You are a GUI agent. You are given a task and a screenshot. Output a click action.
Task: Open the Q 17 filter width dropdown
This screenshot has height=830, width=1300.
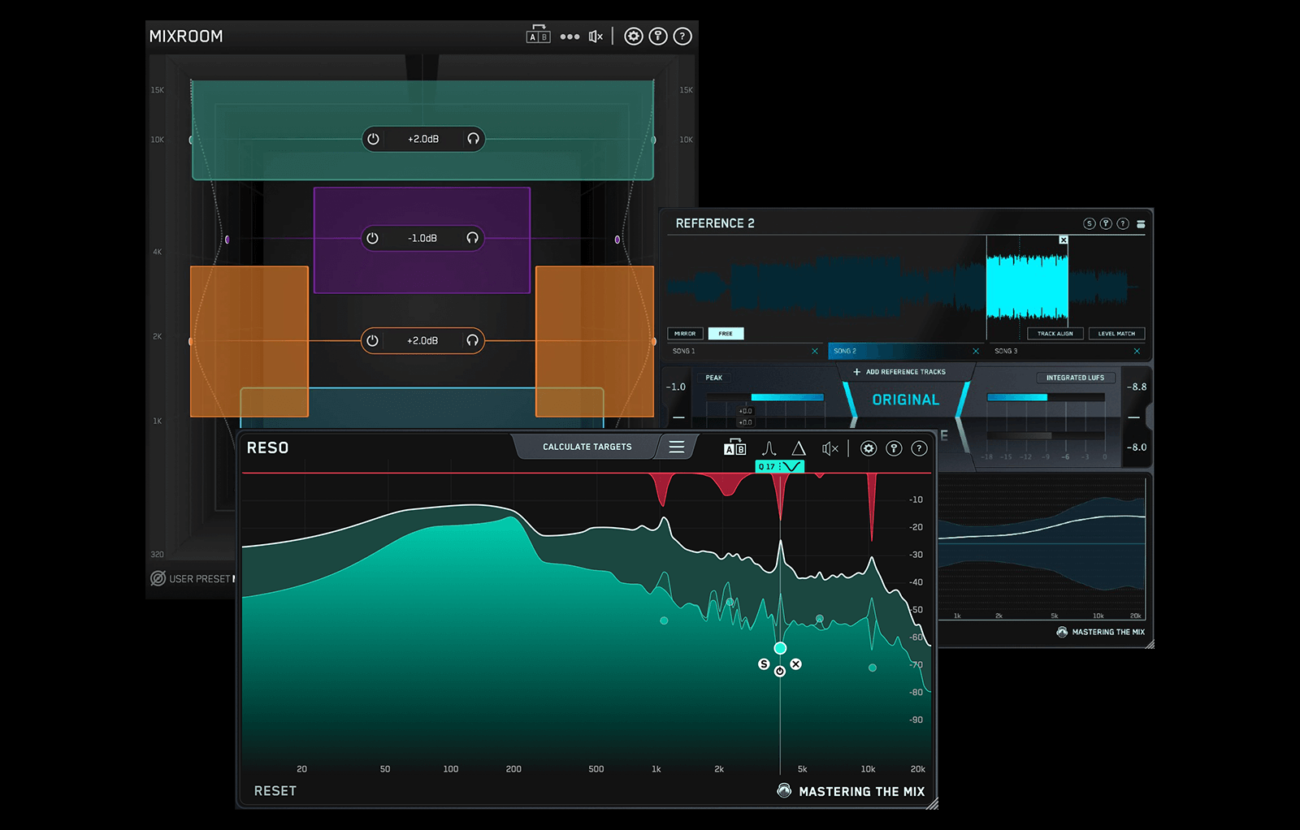[x=780, y=466]
